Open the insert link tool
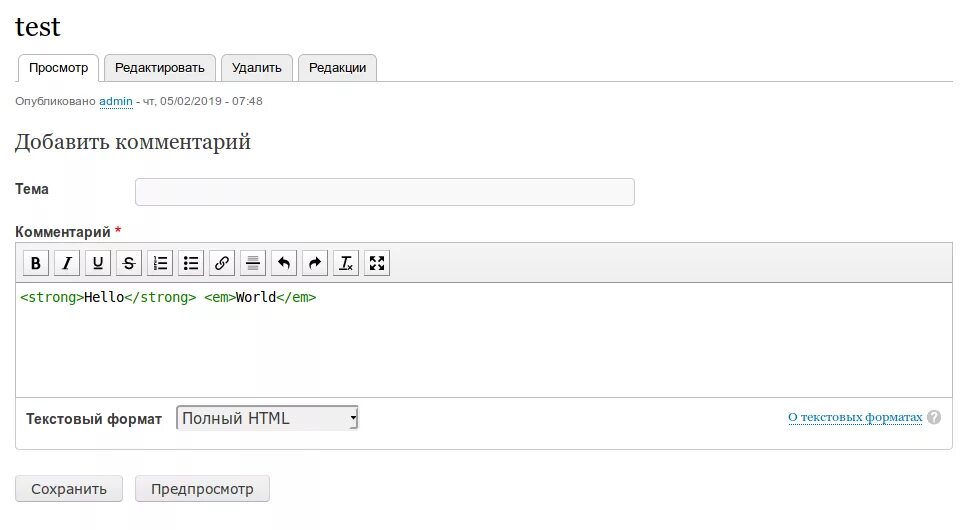 (222, 263)
